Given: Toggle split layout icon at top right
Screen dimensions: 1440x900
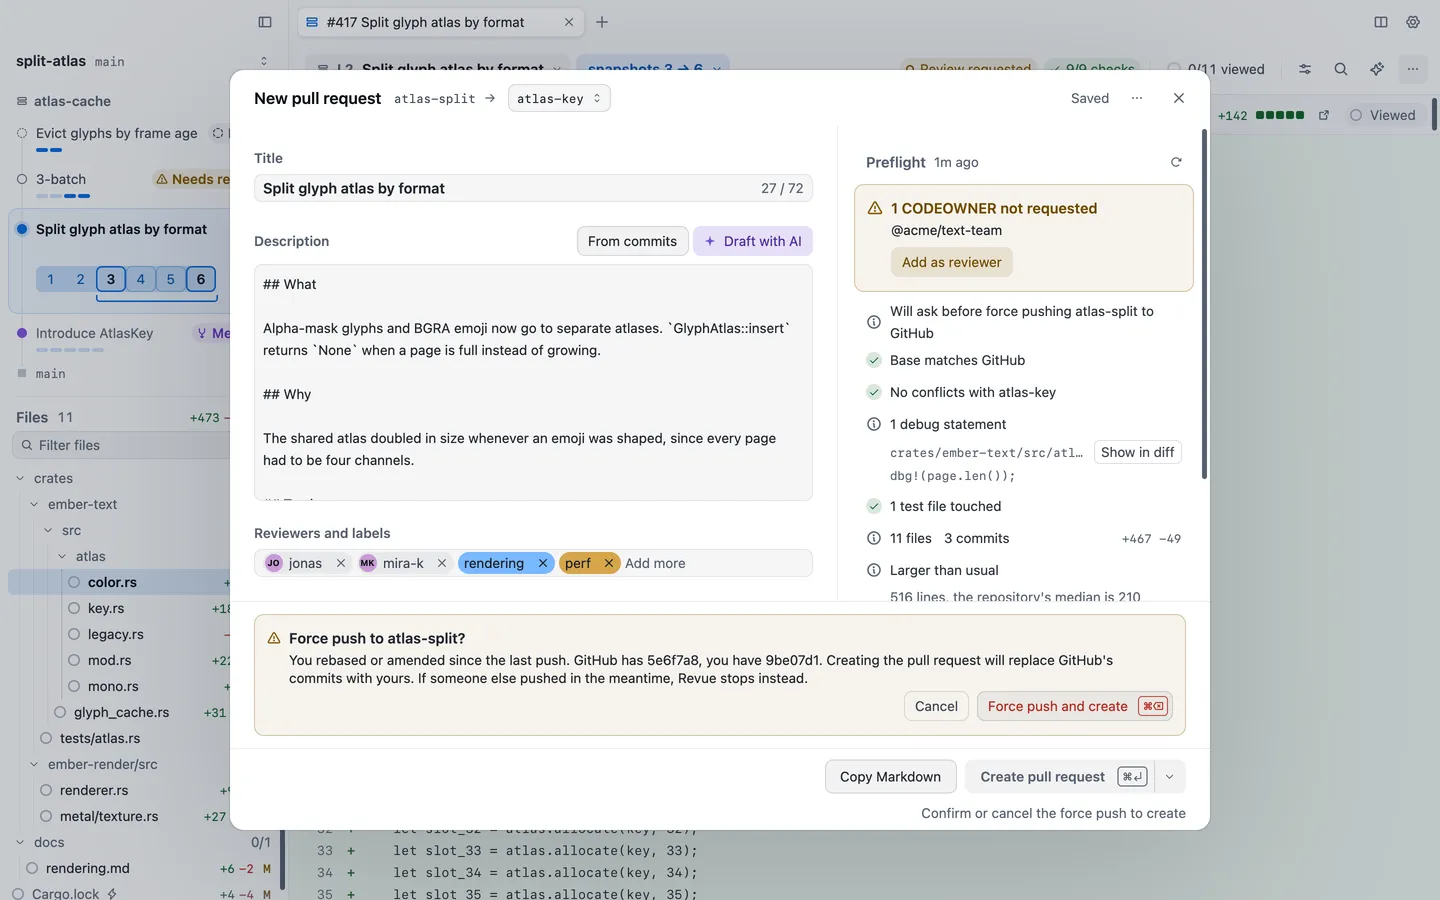Looking at the screenshot, I should click(1381, 22).
